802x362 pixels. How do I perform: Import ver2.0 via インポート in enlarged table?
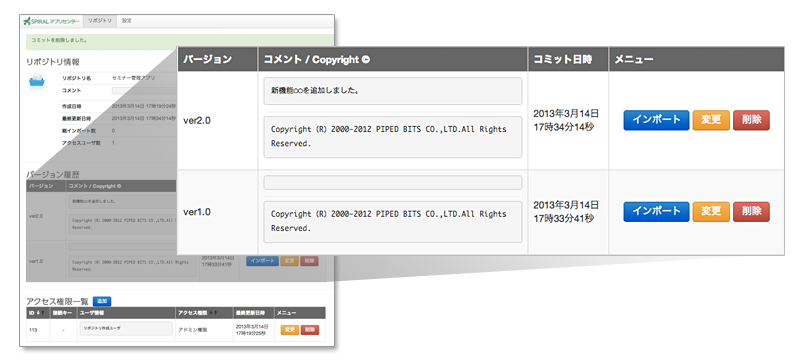656,120
